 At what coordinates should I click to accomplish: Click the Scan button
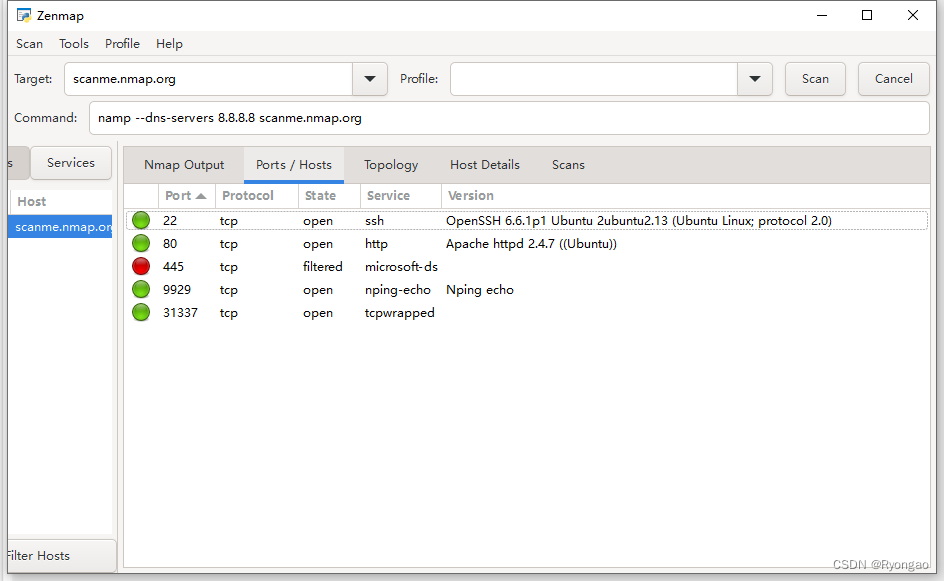[x=815, y=79]
